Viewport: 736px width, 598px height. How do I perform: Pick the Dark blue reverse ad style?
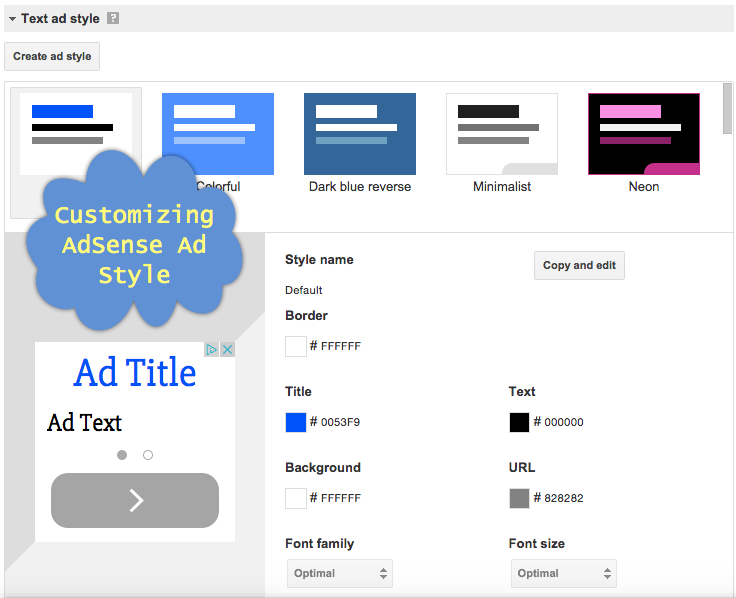point(360,134)
